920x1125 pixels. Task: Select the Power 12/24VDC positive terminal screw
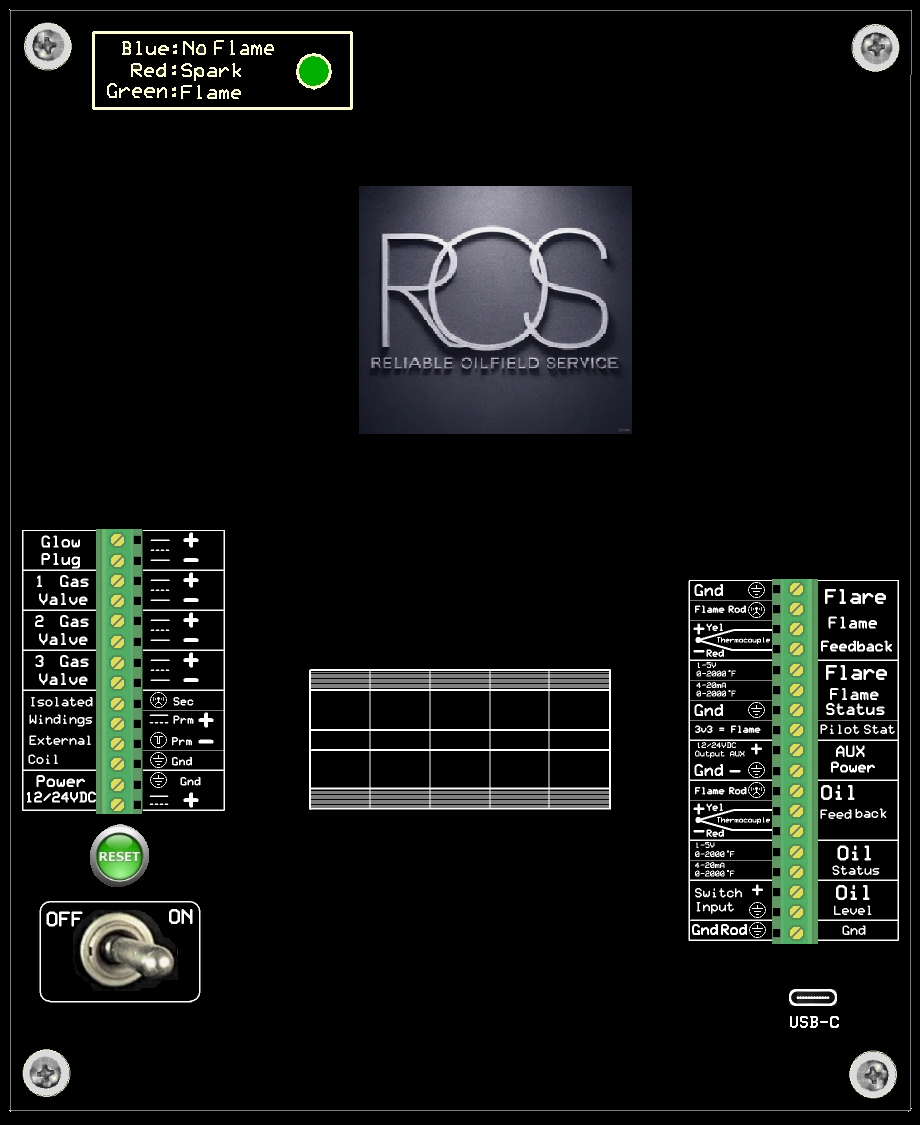pyautogui.click(x=118, y=803)
